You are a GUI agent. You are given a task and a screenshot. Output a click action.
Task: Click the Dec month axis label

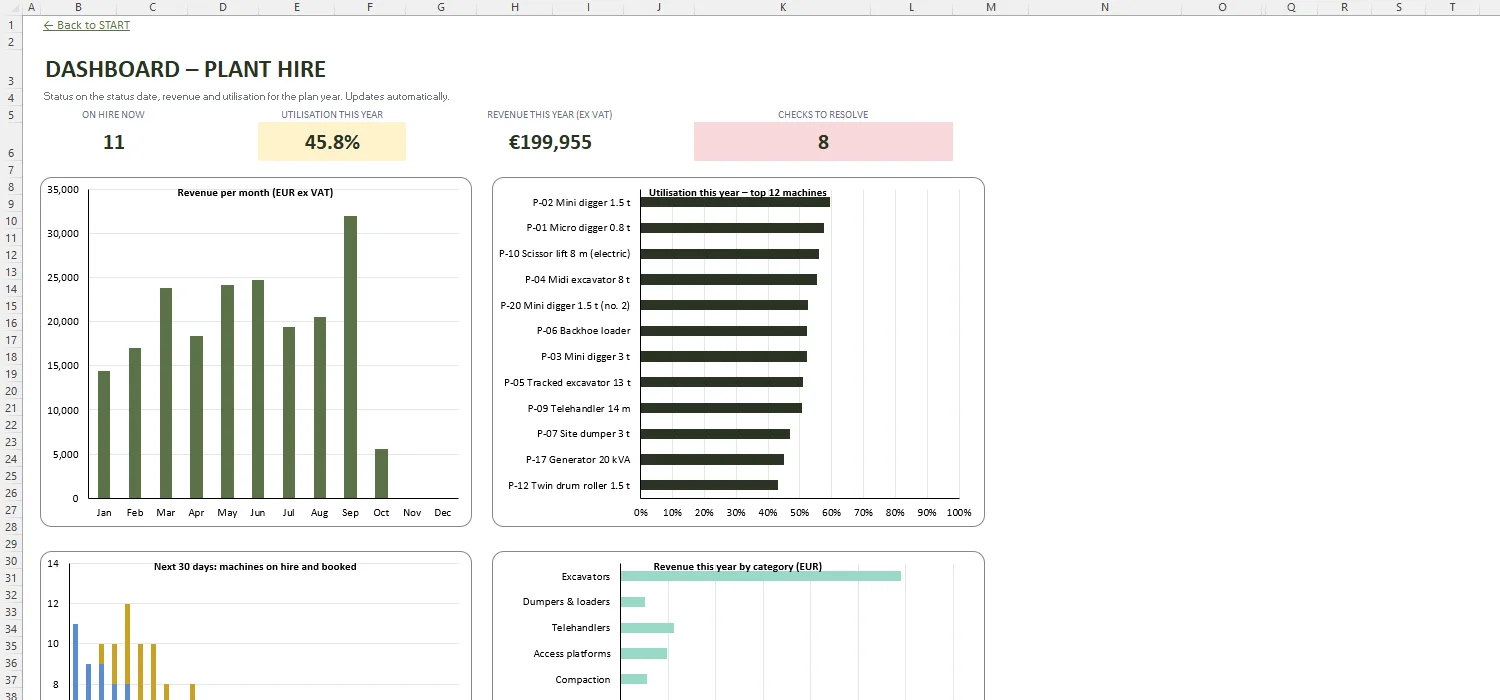442,513
